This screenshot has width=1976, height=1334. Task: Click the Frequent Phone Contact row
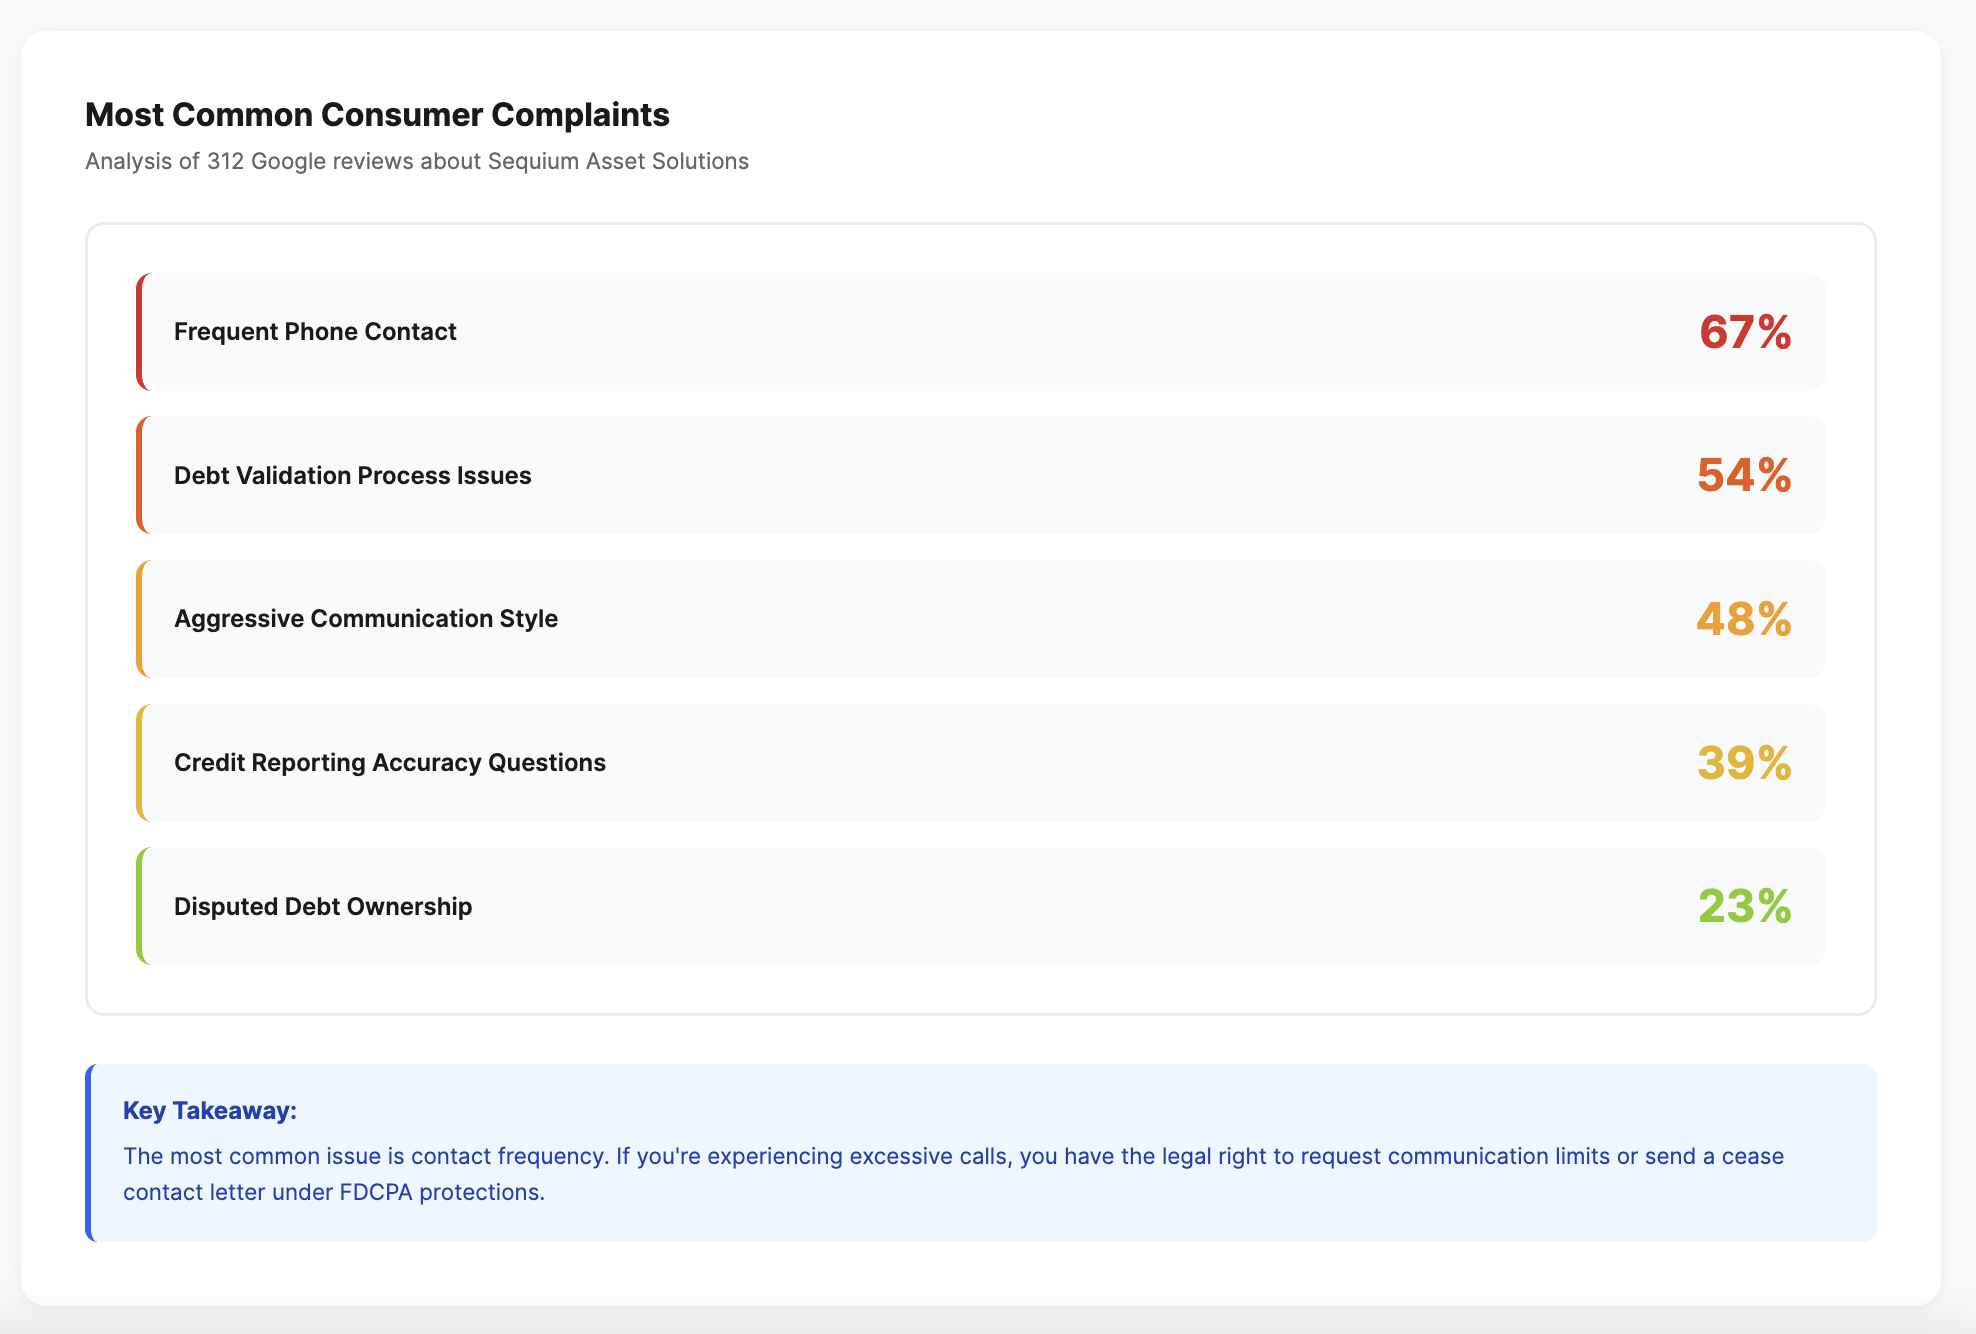tap(981, 332)
